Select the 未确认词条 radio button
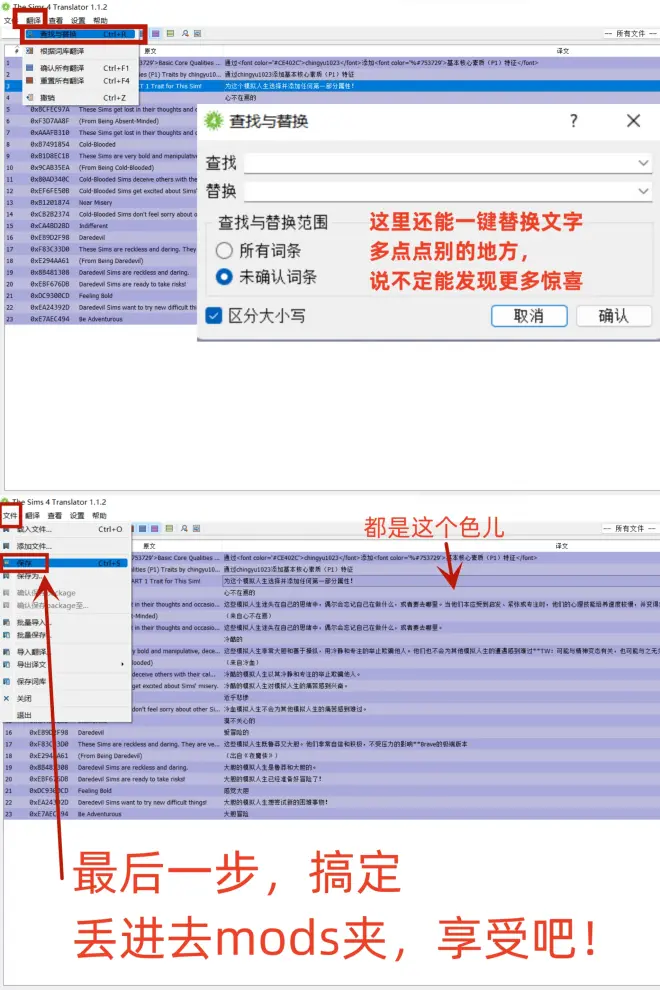This screenshot has height=990, width=660. point(225,277)
